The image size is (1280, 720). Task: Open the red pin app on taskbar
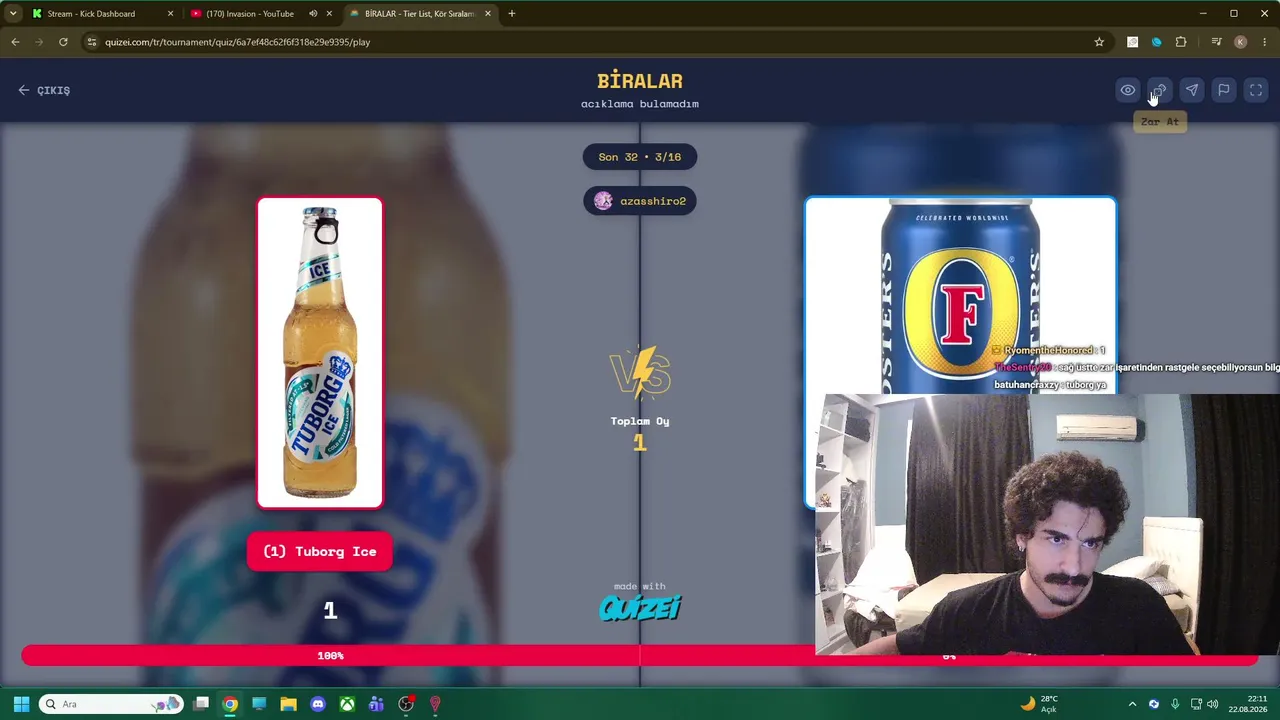435,704
